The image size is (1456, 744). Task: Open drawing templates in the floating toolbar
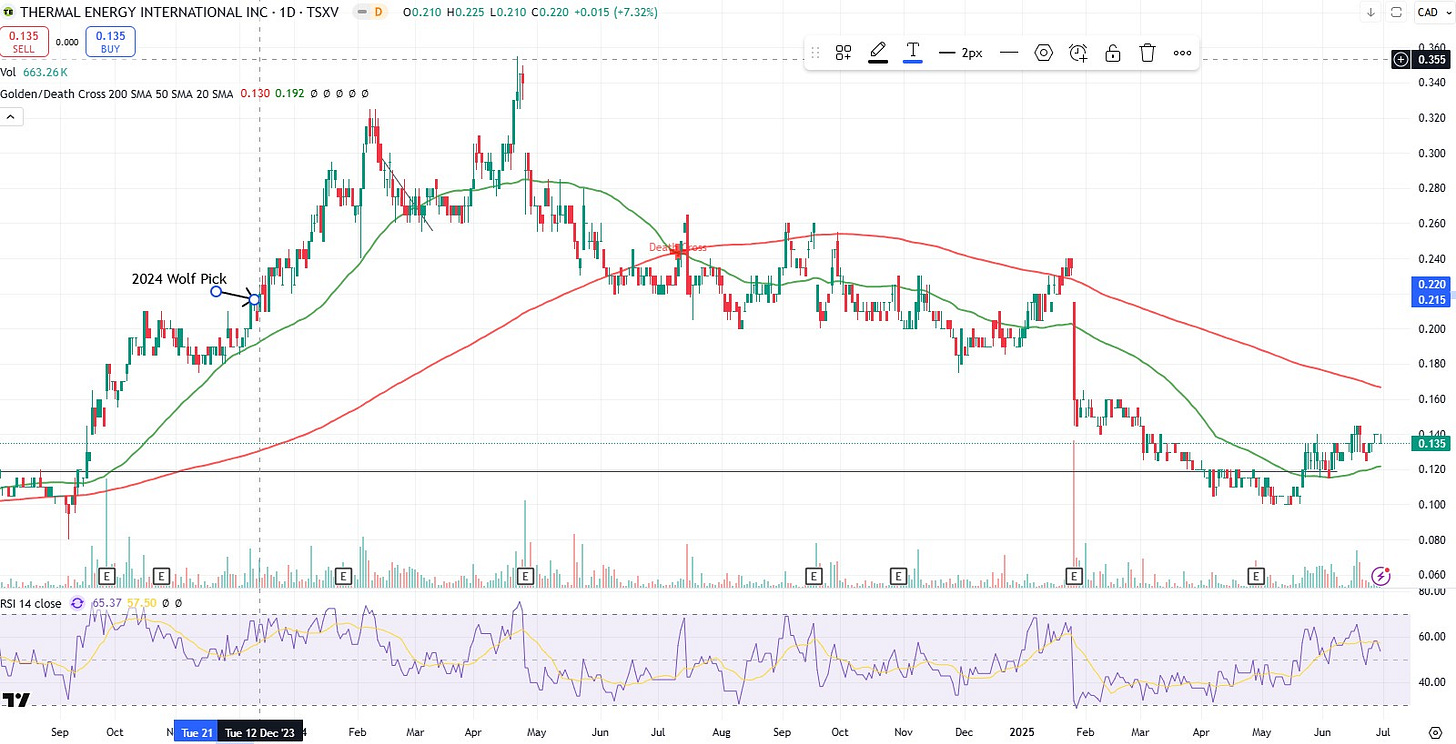[x=843, y=53]
